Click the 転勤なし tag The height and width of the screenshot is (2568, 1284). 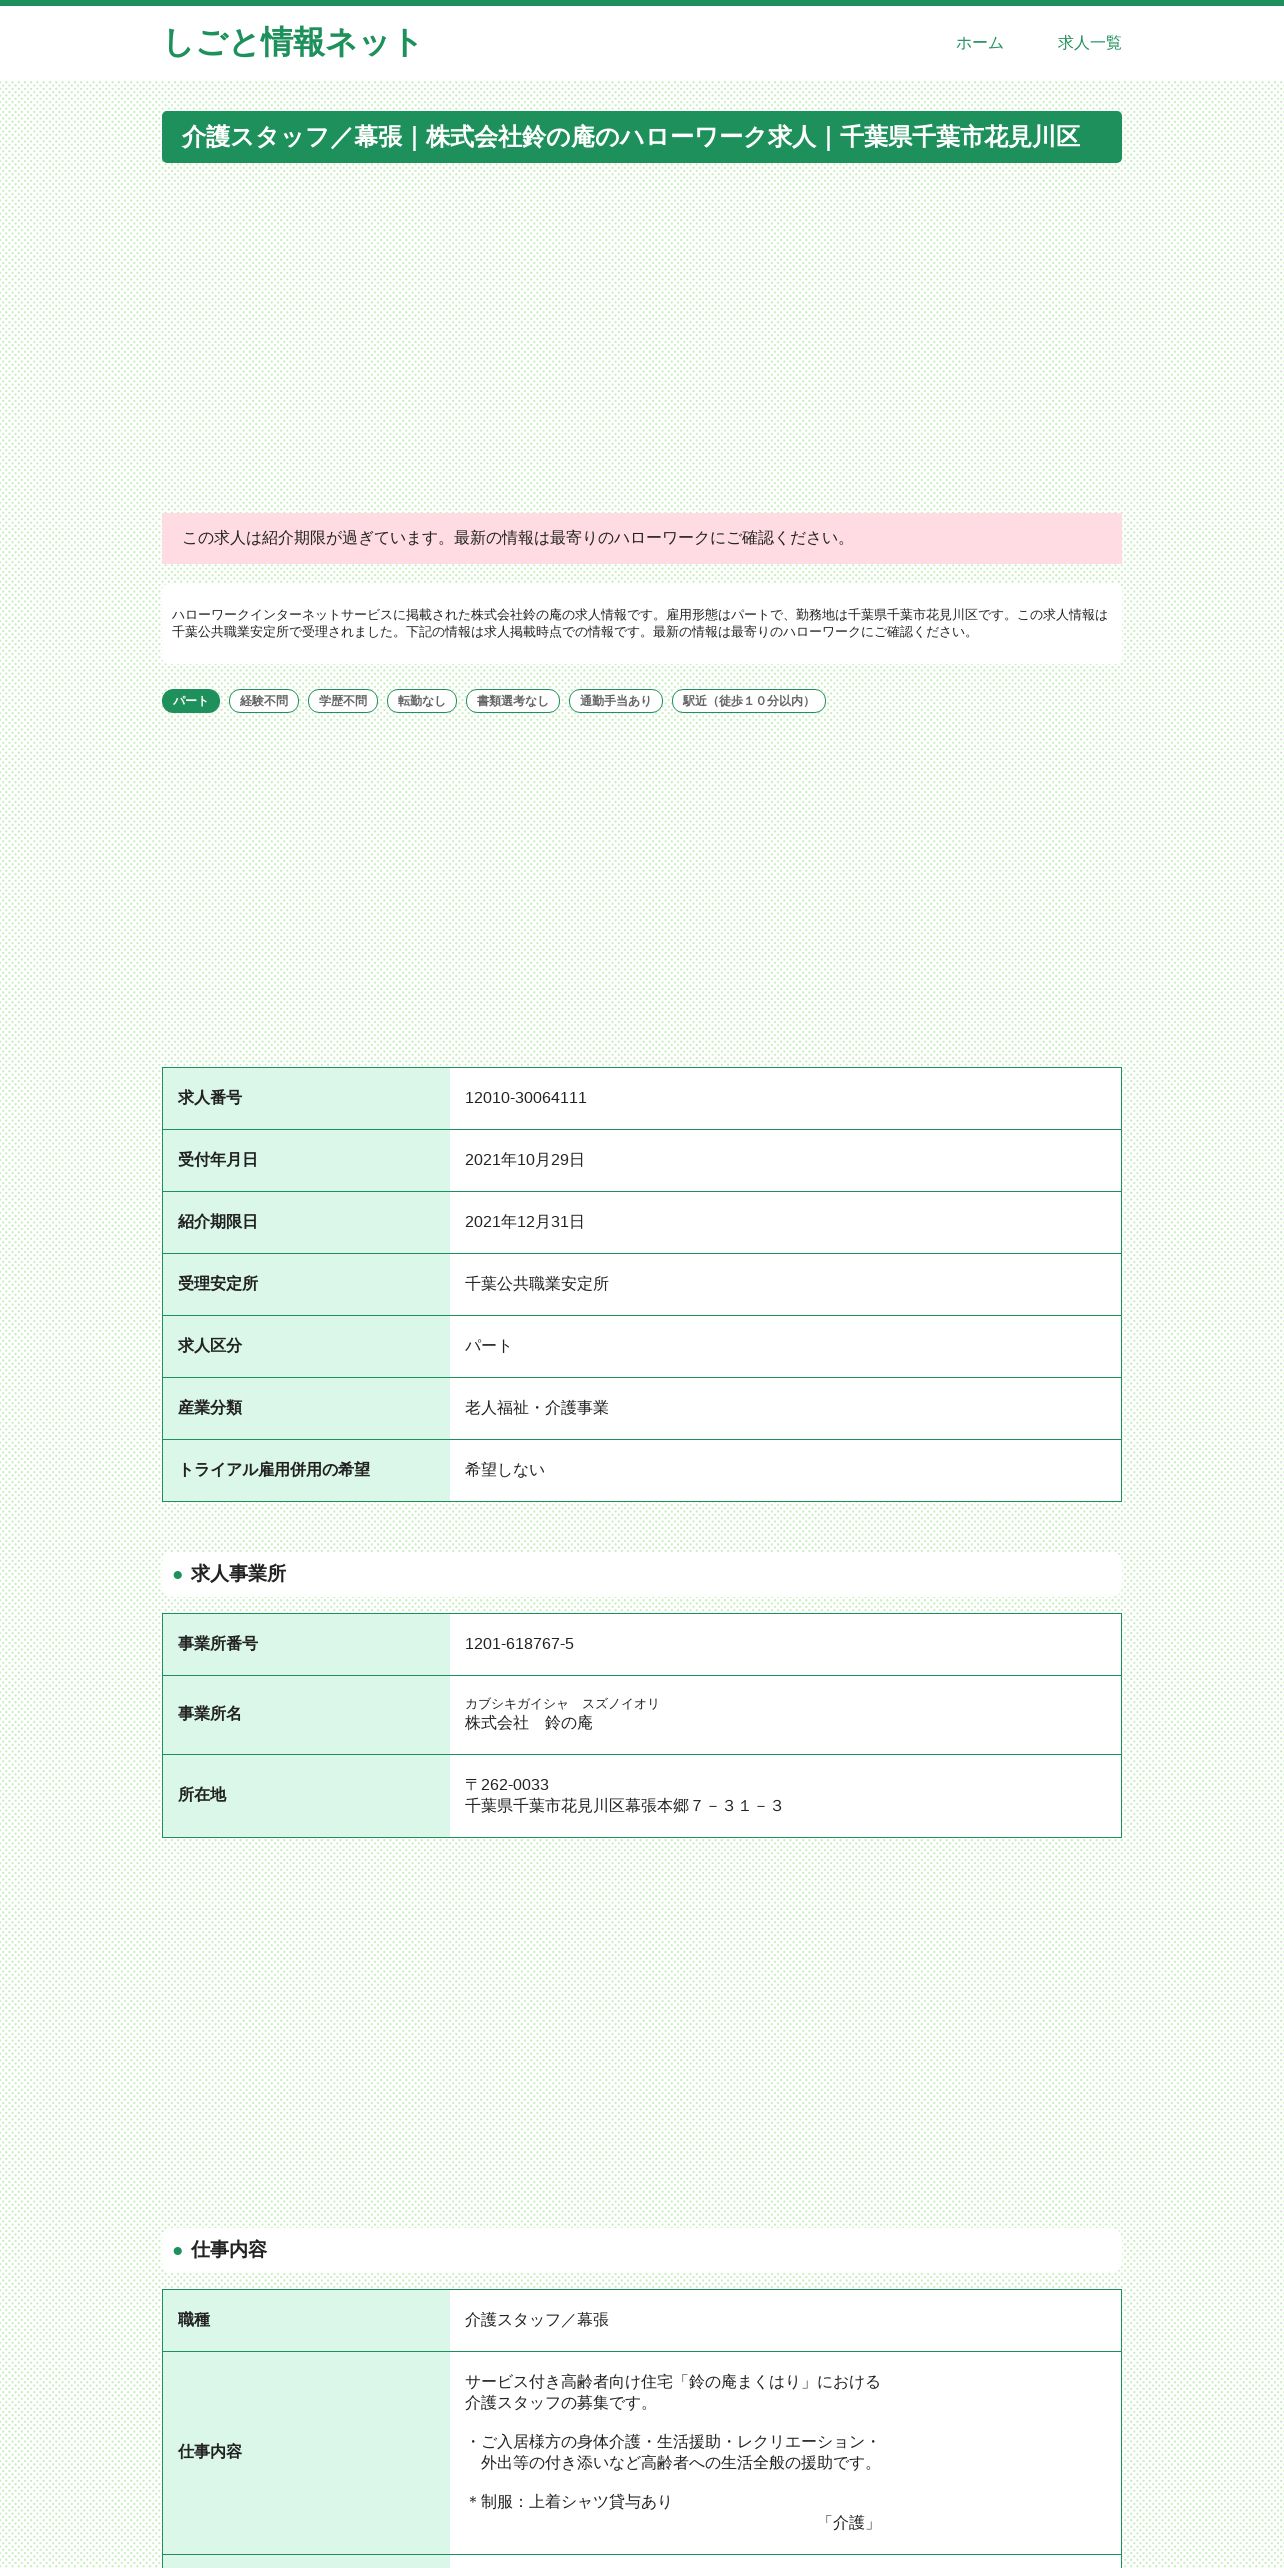coord(422,701)
